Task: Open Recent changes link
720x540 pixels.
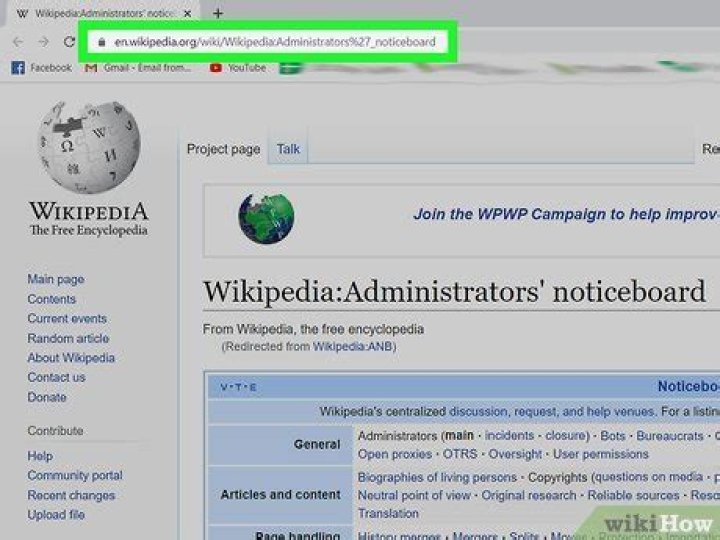Action: 71,495
